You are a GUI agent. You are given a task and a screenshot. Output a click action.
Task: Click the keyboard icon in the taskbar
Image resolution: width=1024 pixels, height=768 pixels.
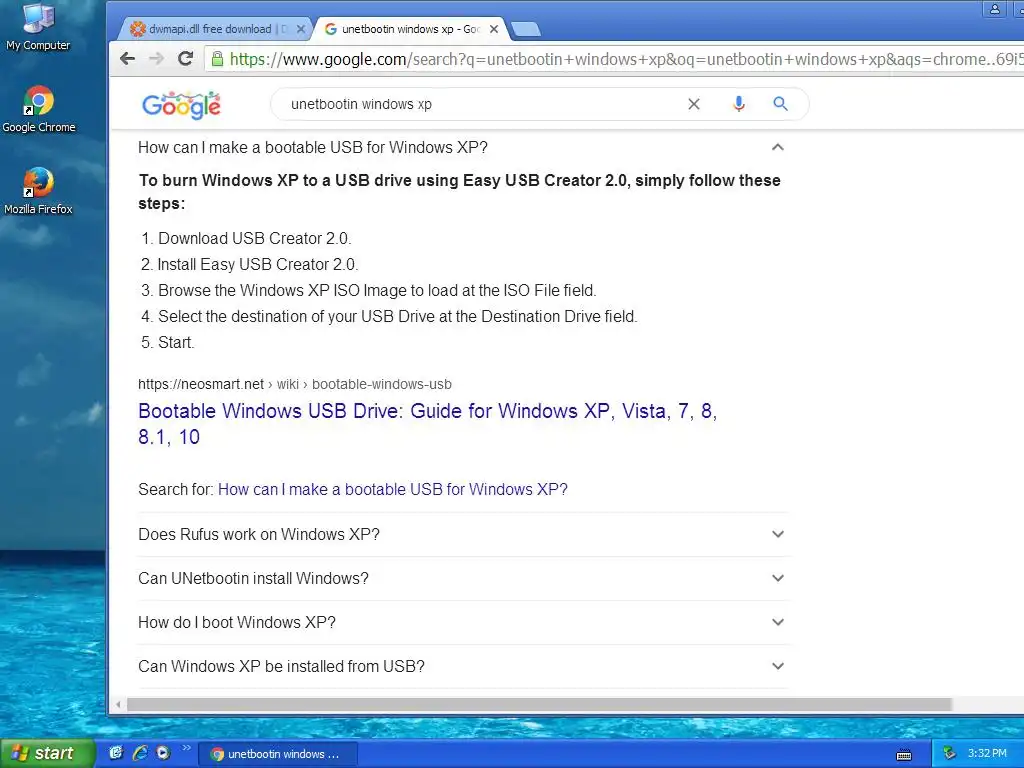[x=904, y=755]
